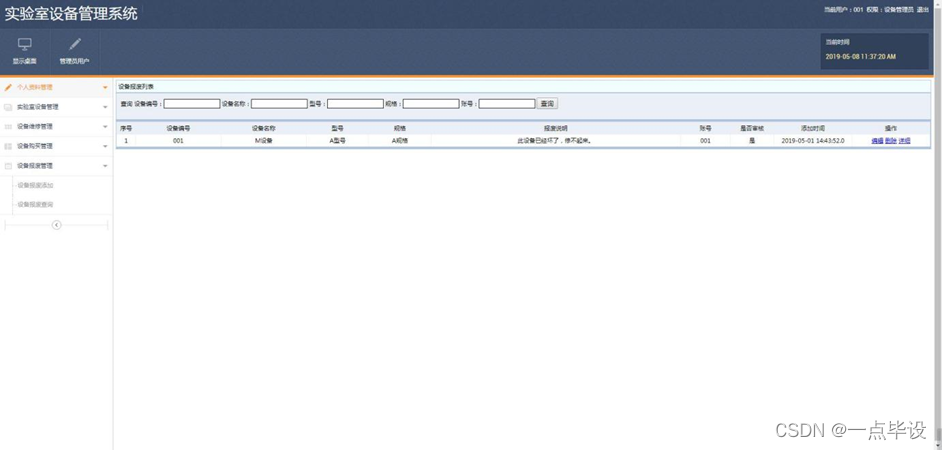This screenshot has width=942, height=450.
Task: Click the 权限：设备管理员 text in header
Action: (x=890, y=10)
